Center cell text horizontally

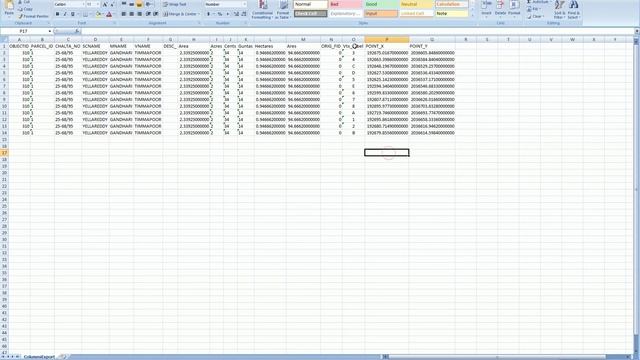pos(131,14)
